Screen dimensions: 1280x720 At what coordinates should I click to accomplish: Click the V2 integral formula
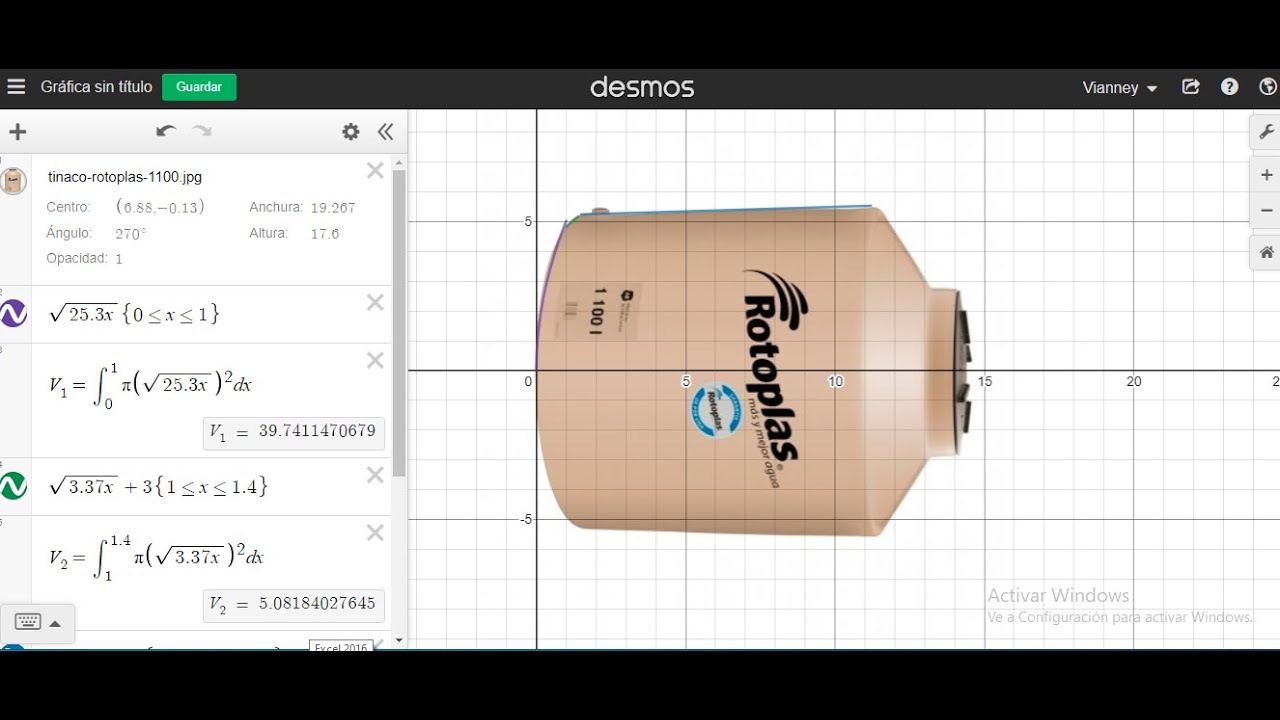tap(157, 557)
